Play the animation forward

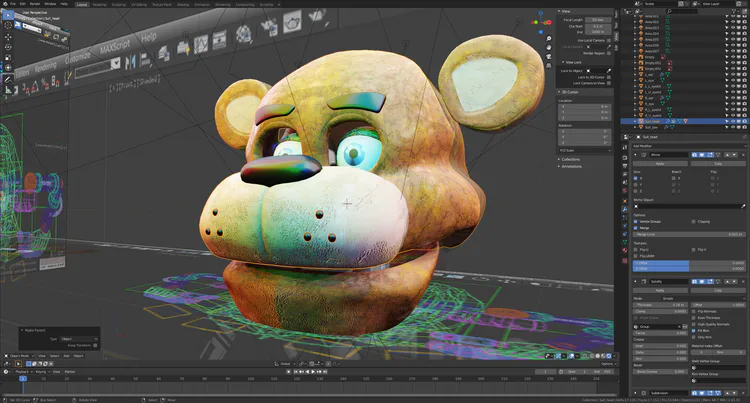(313, 371)
